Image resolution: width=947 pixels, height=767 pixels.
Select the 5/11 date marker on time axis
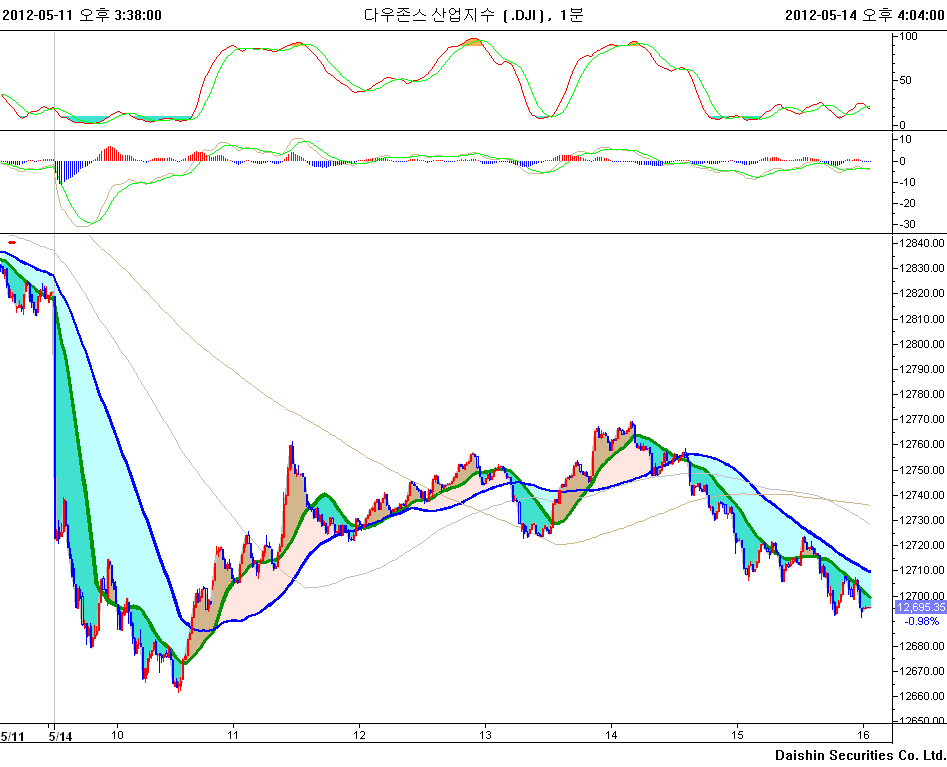click(x=12, y=736)
